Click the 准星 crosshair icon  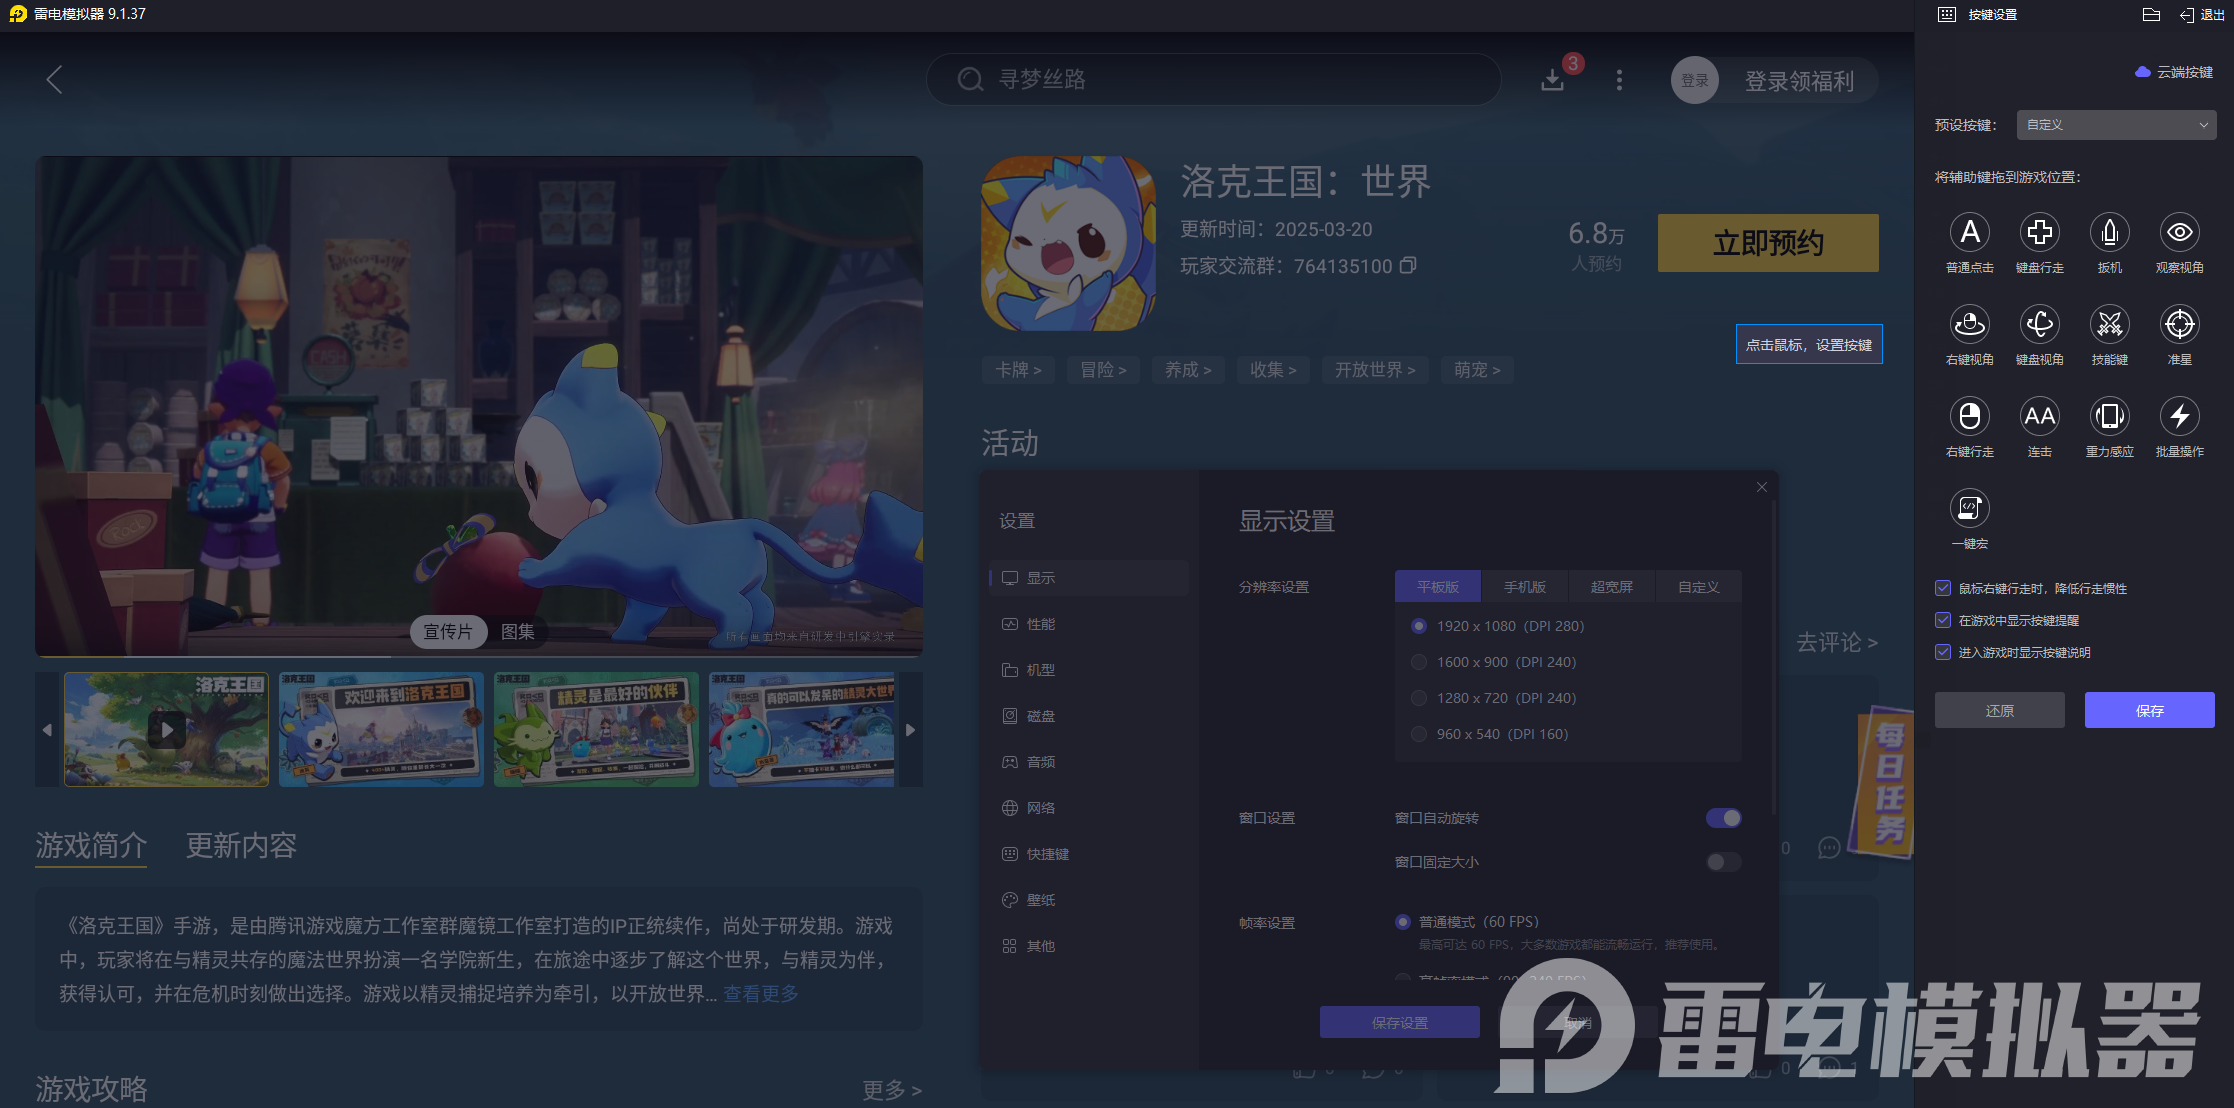click(2179, 325)
